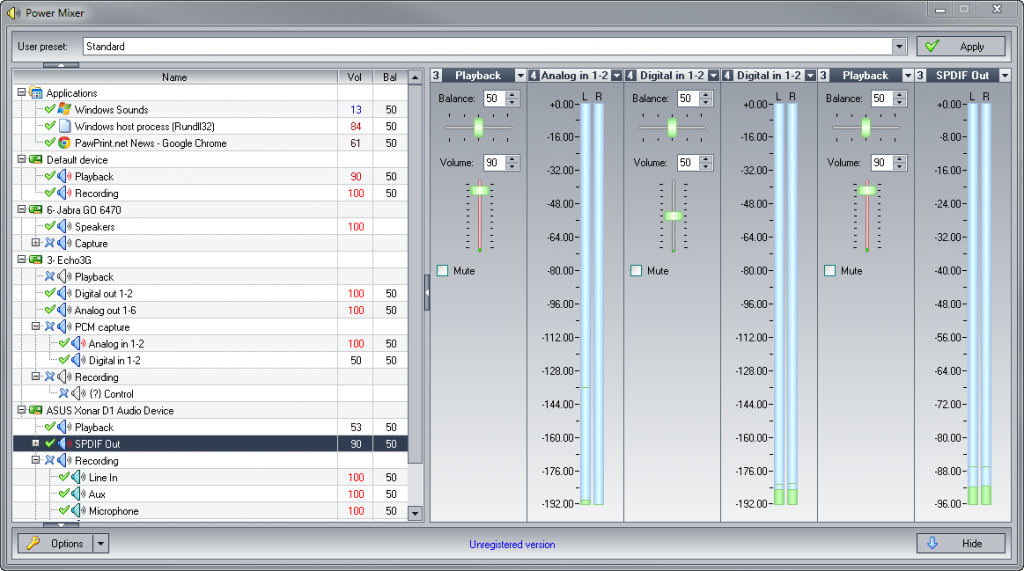Click the Unregistered version link

pos(512,544)
